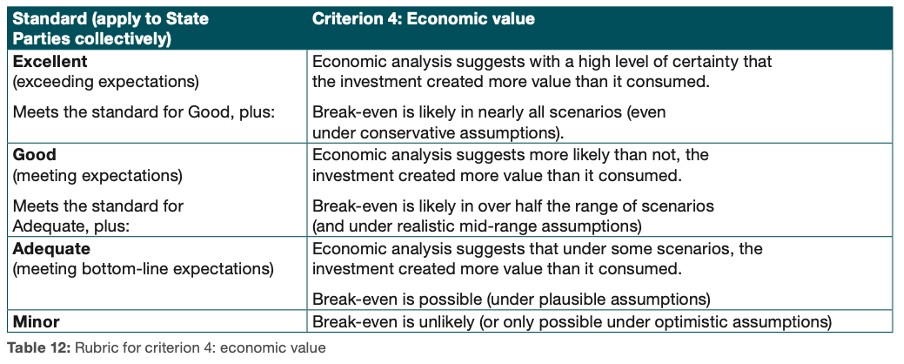904x364 pixels.
Task: Click the 'Table 12' caption below table
Action: coord(166,348)
